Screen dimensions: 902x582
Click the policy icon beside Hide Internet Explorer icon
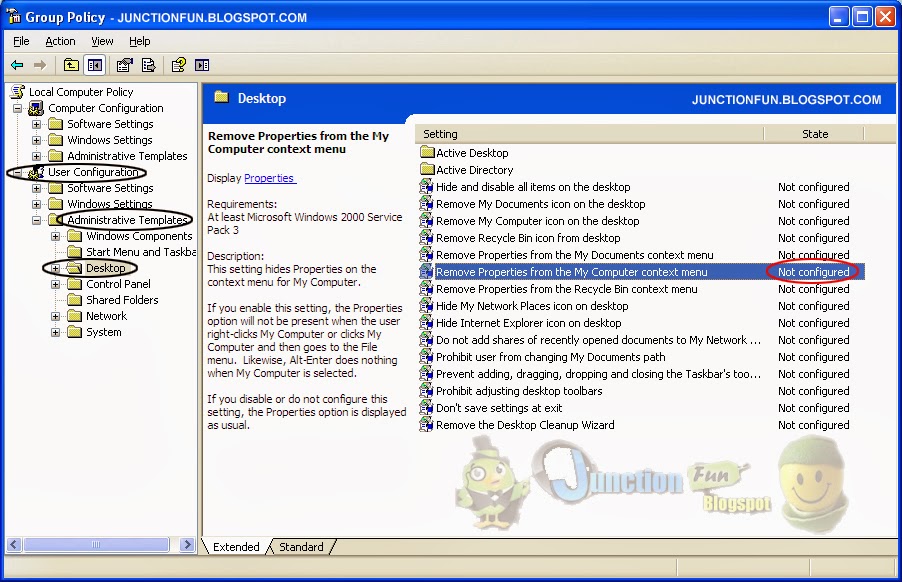click(426, 323)
